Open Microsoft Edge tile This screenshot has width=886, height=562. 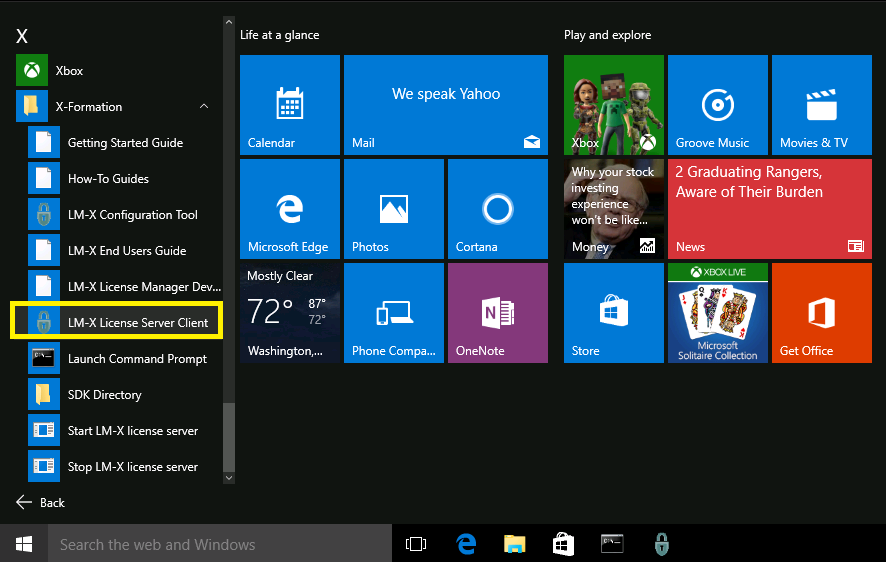290,209
